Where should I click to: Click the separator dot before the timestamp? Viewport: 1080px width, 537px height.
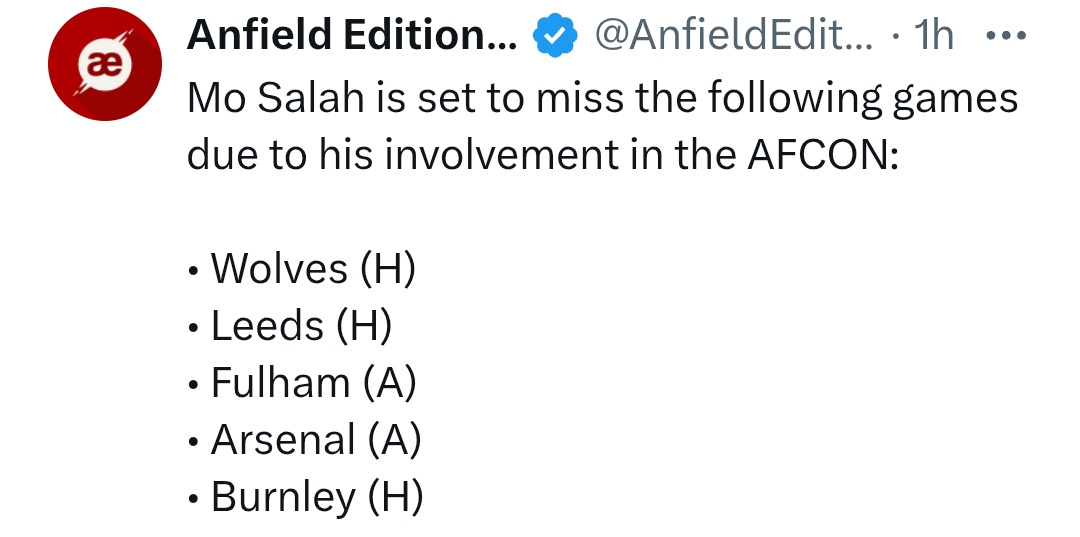pyautogui.click(x=895, y=36)
